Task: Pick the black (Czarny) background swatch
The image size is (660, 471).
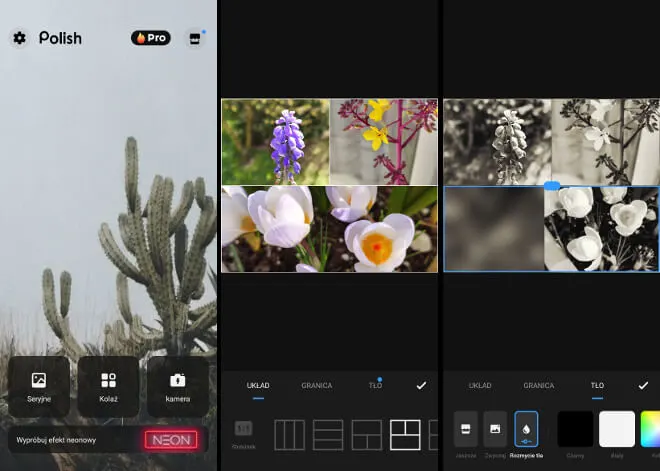Action: [575, 430]
